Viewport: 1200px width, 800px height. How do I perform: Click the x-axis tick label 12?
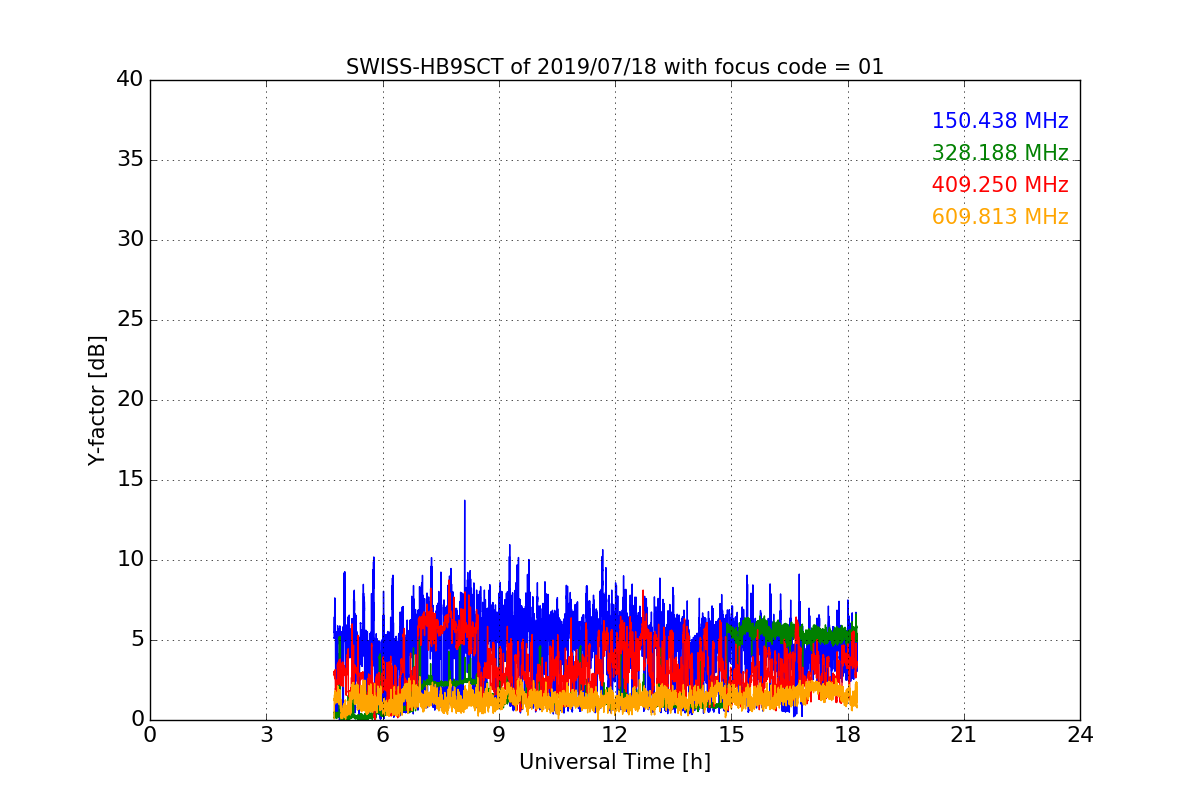[x=615, y=735]
